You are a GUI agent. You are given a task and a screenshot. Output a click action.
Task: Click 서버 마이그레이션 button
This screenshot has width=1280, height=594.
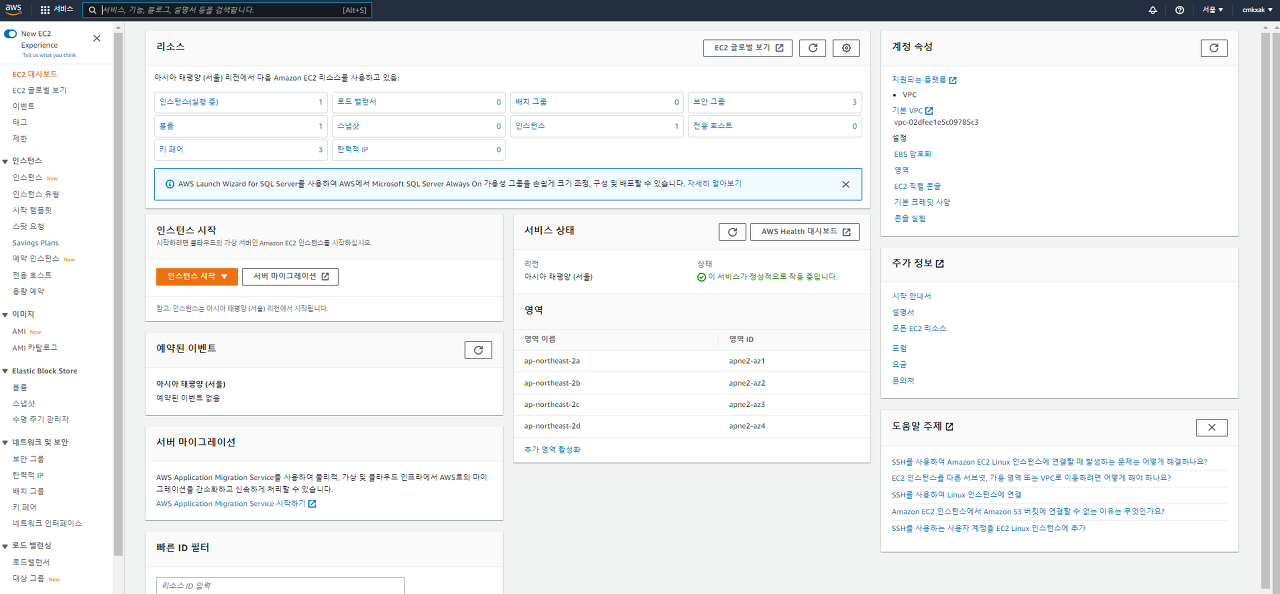290,276
